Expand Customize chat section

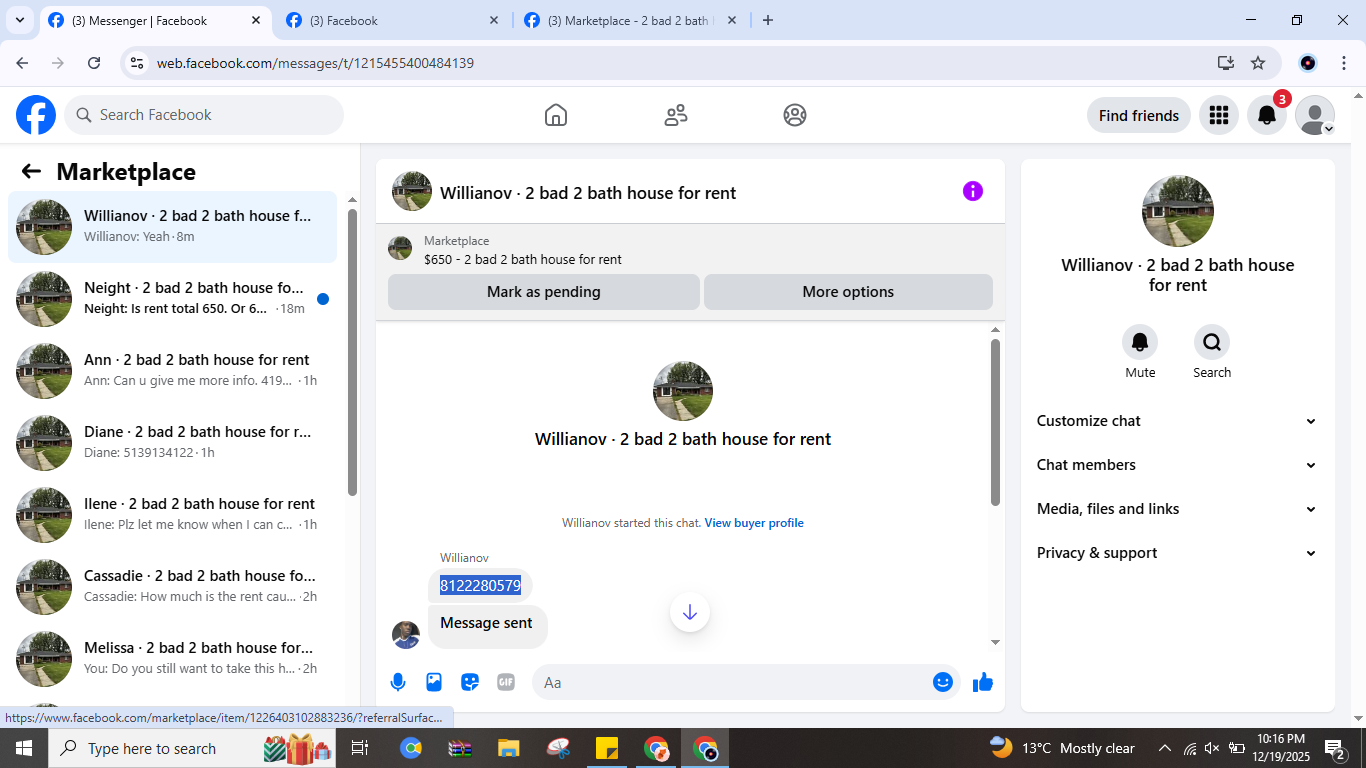[x=1178, y=421]
